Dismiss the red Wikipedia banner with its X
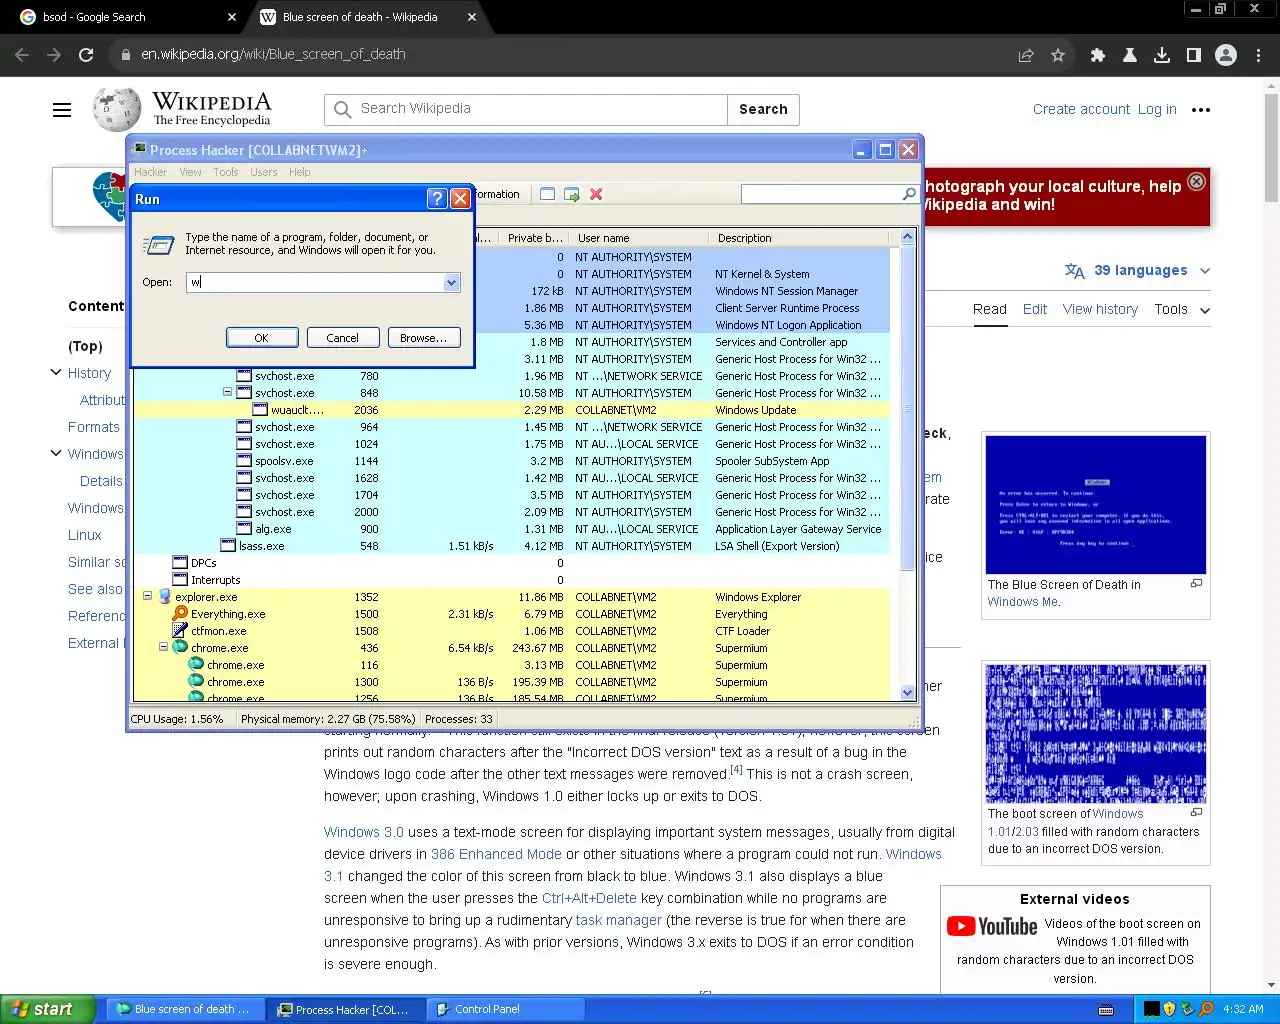The image size is (1280, 1024). pyautogui.click(x=1196, y=182)
